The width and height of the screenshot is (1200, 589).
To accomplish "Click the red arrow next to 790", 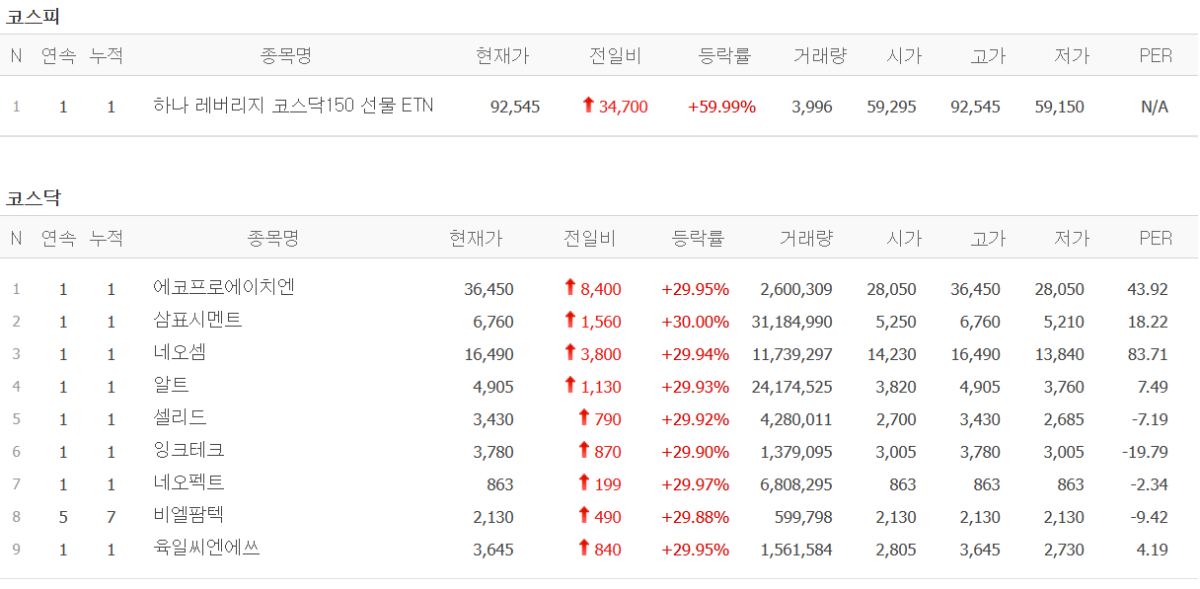I will click(x=584, y=418).
